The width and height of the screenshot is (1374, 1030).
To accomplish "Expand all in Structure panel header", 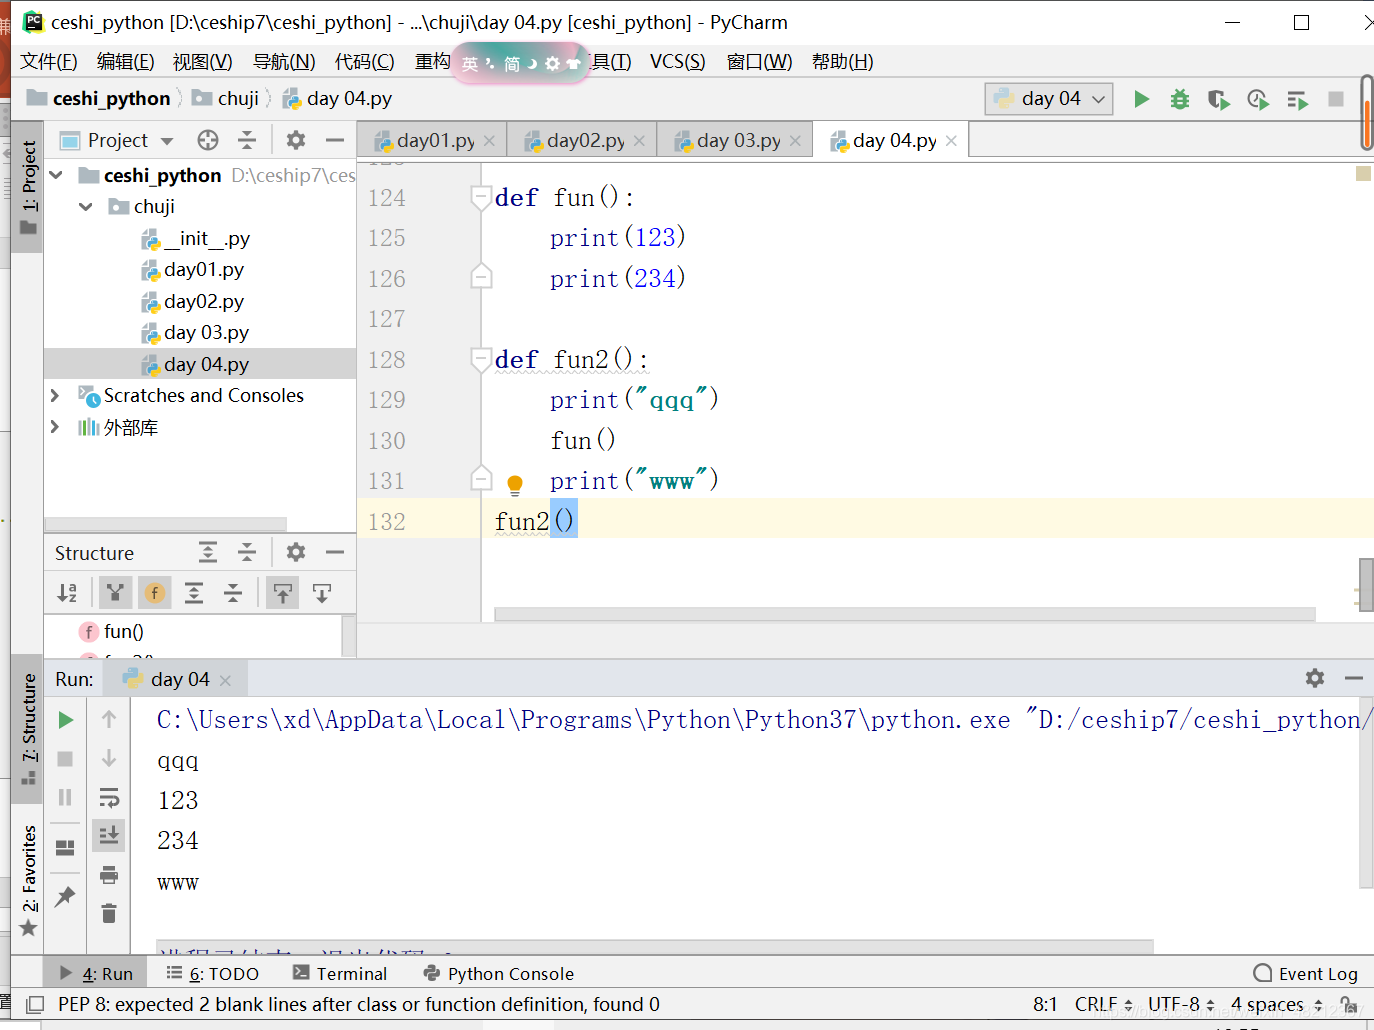I will (x=207, y=552).
